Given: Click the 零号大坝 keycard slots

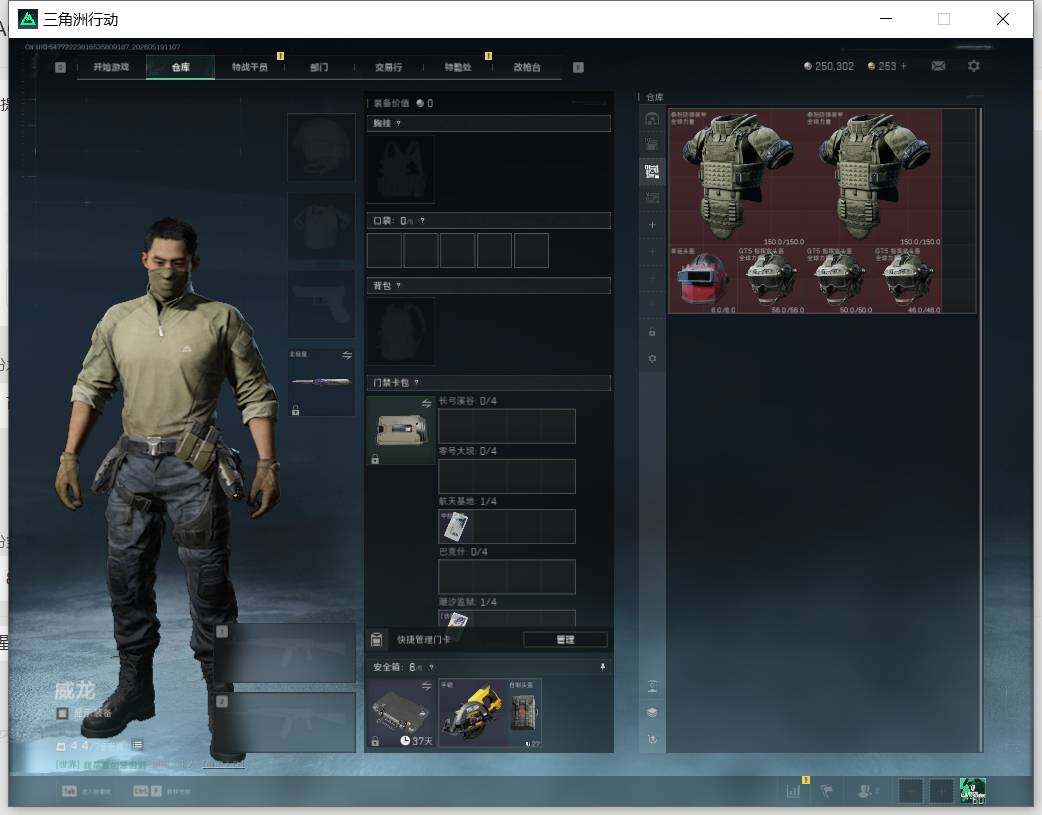Looking at the screenshot, I should [506, 476].
